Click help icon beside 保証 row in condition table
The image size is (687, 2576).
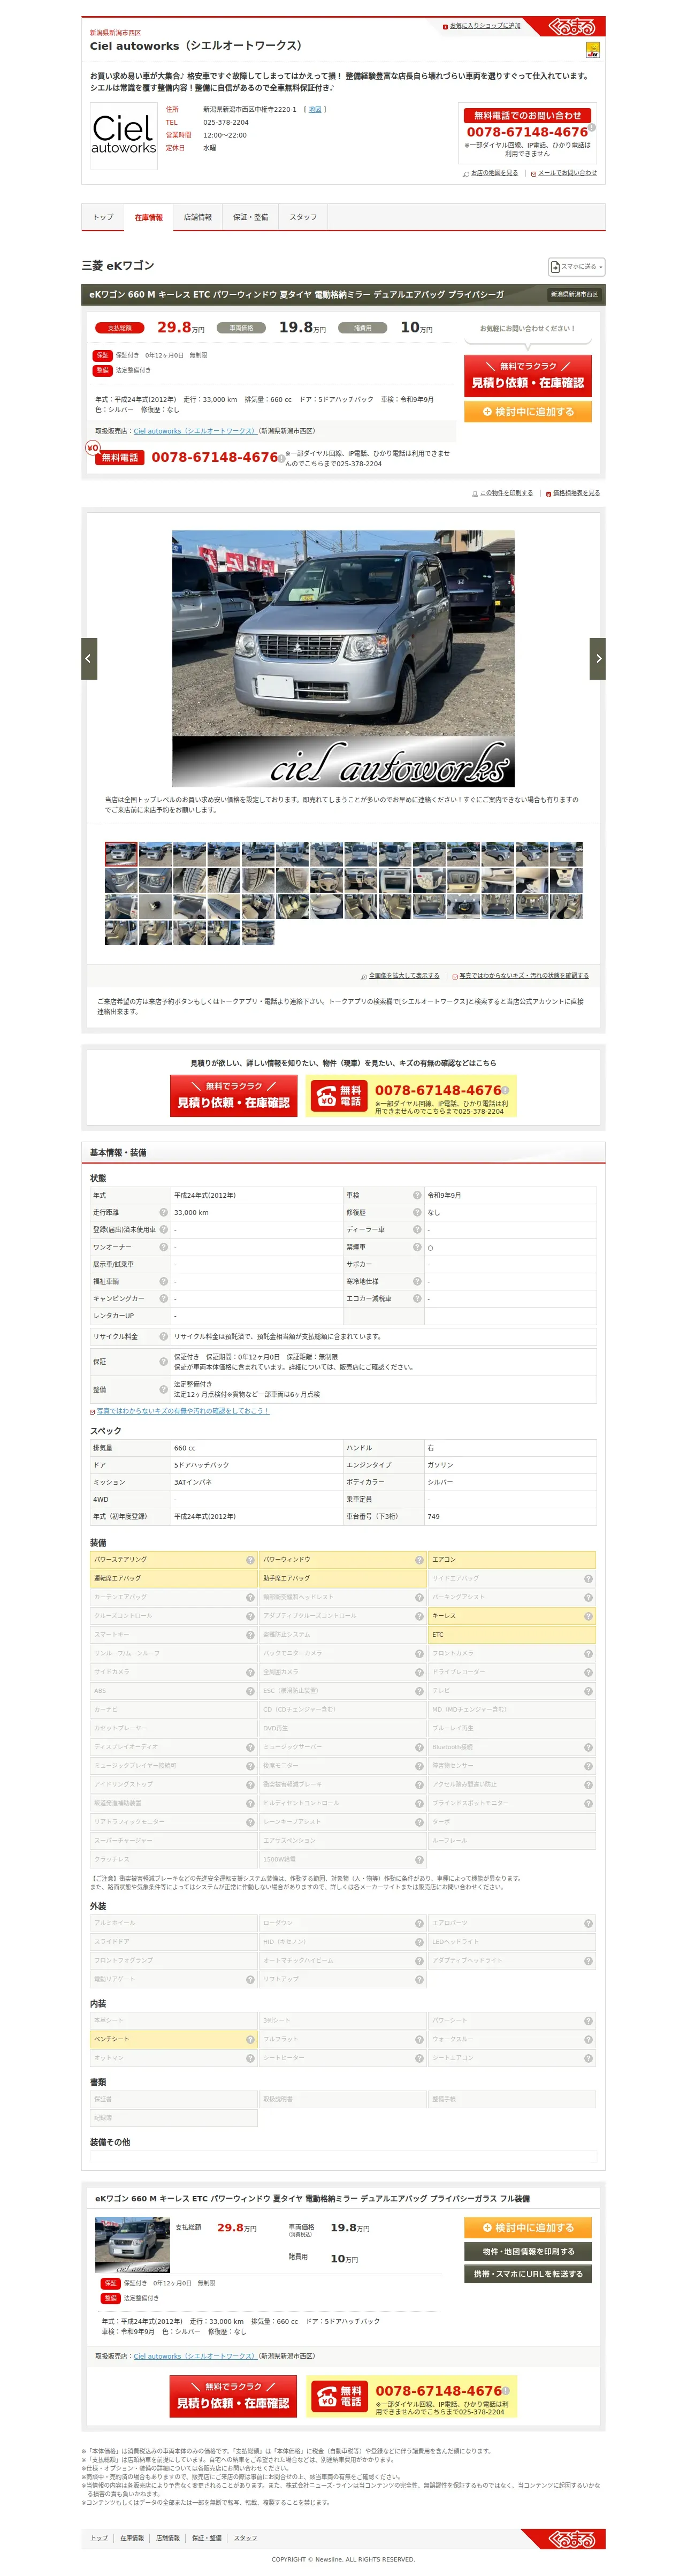164,1361
